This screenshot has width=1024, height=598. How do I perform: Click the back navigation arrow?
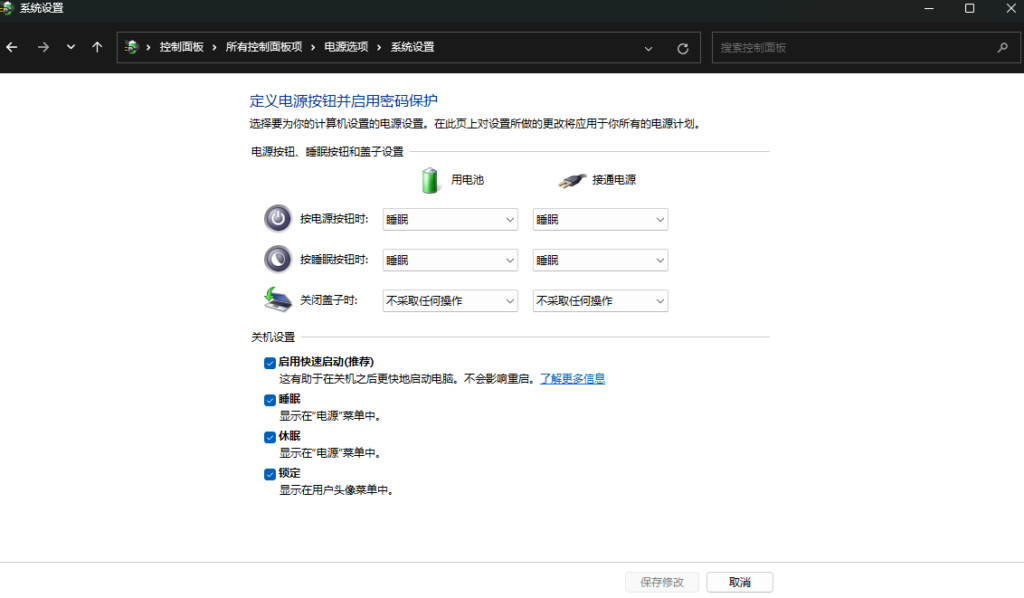click(12, 47)
